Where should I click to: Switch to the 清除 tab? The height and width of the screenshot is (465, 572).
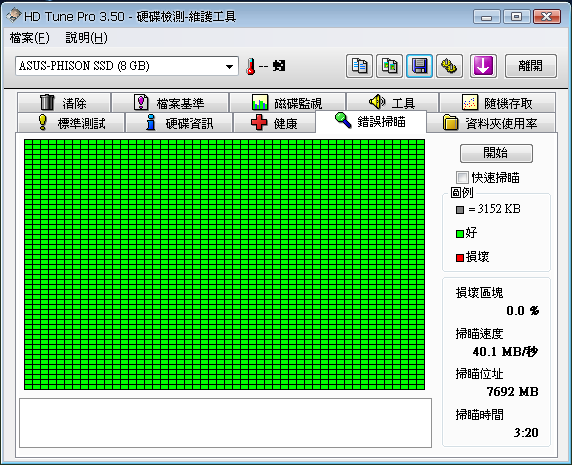(x=64, y=102)
